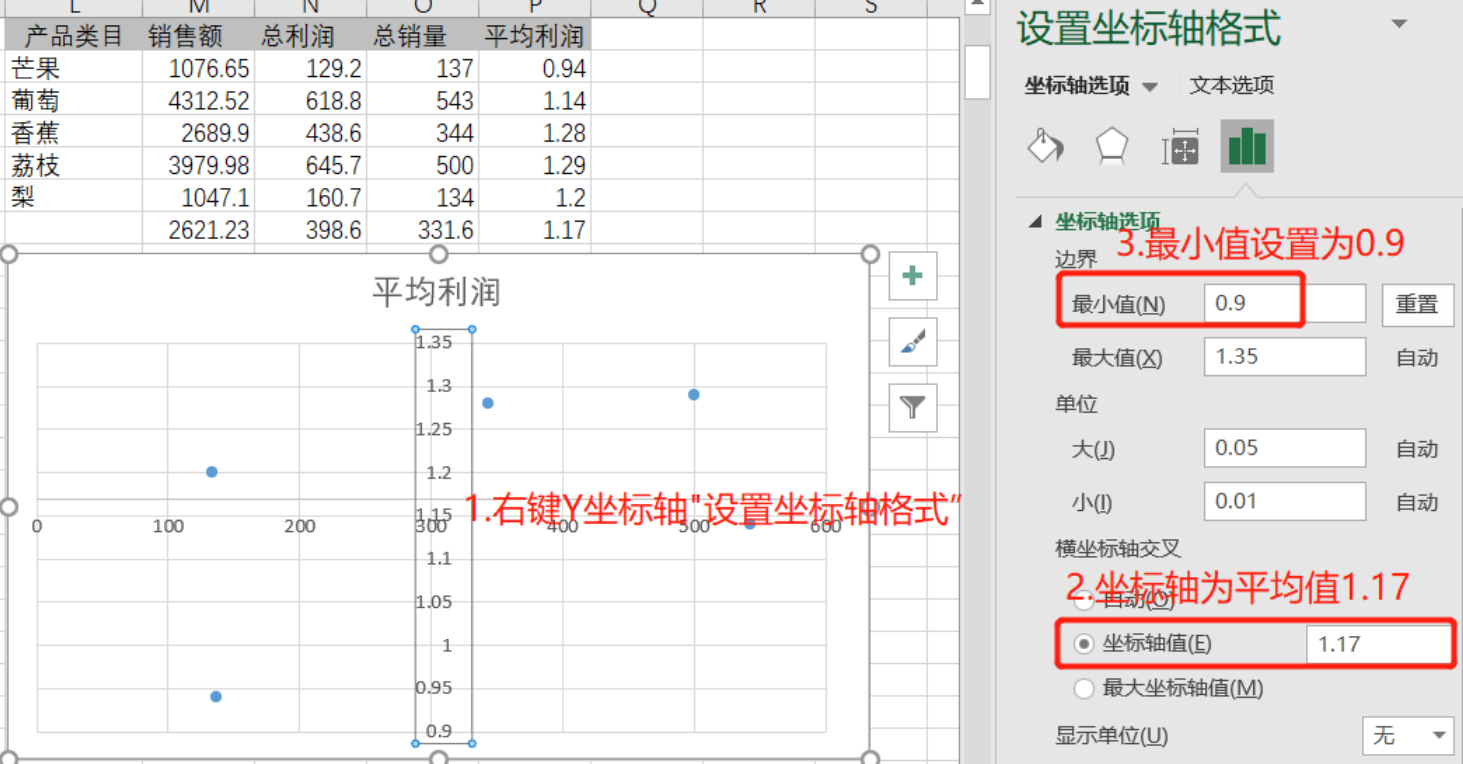Screen dimensions: 1463x764
Task: Open the 坐标轴选项 dropdown arrow
Action: 1150,87
